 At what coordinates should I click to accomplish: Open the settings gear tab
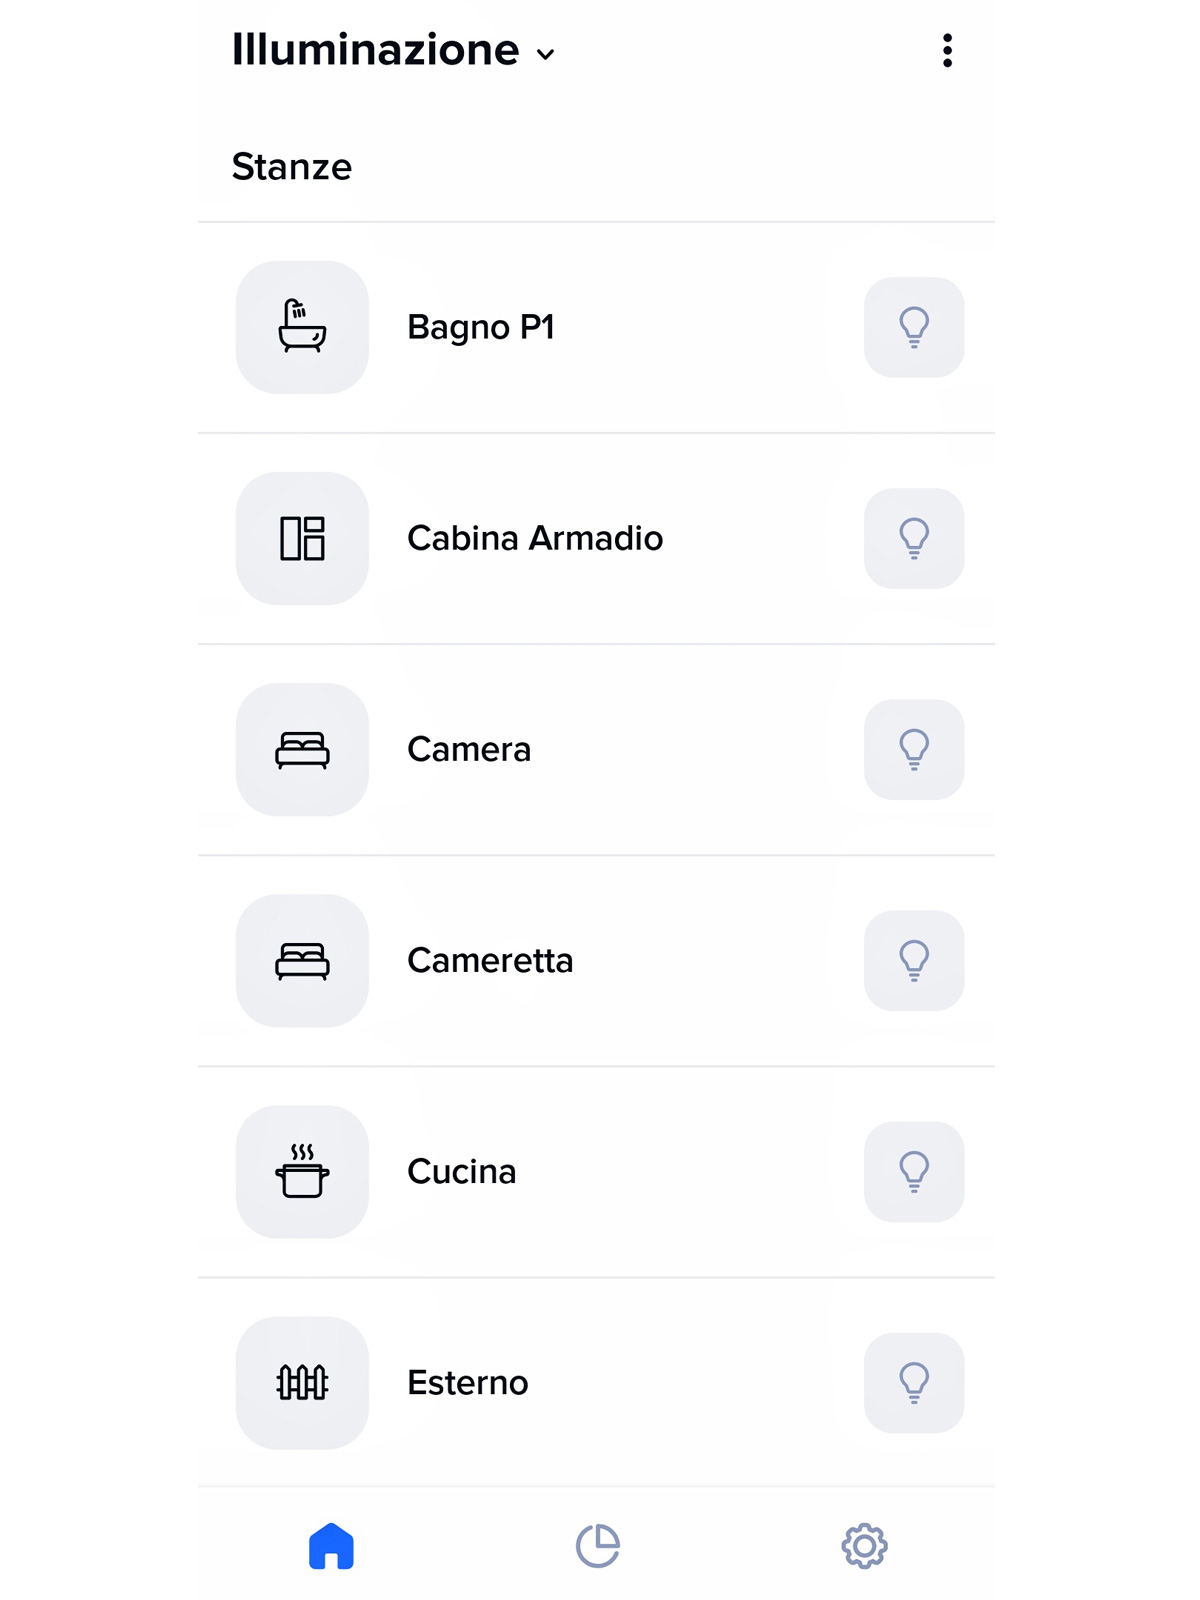(x=864, y=1546)
